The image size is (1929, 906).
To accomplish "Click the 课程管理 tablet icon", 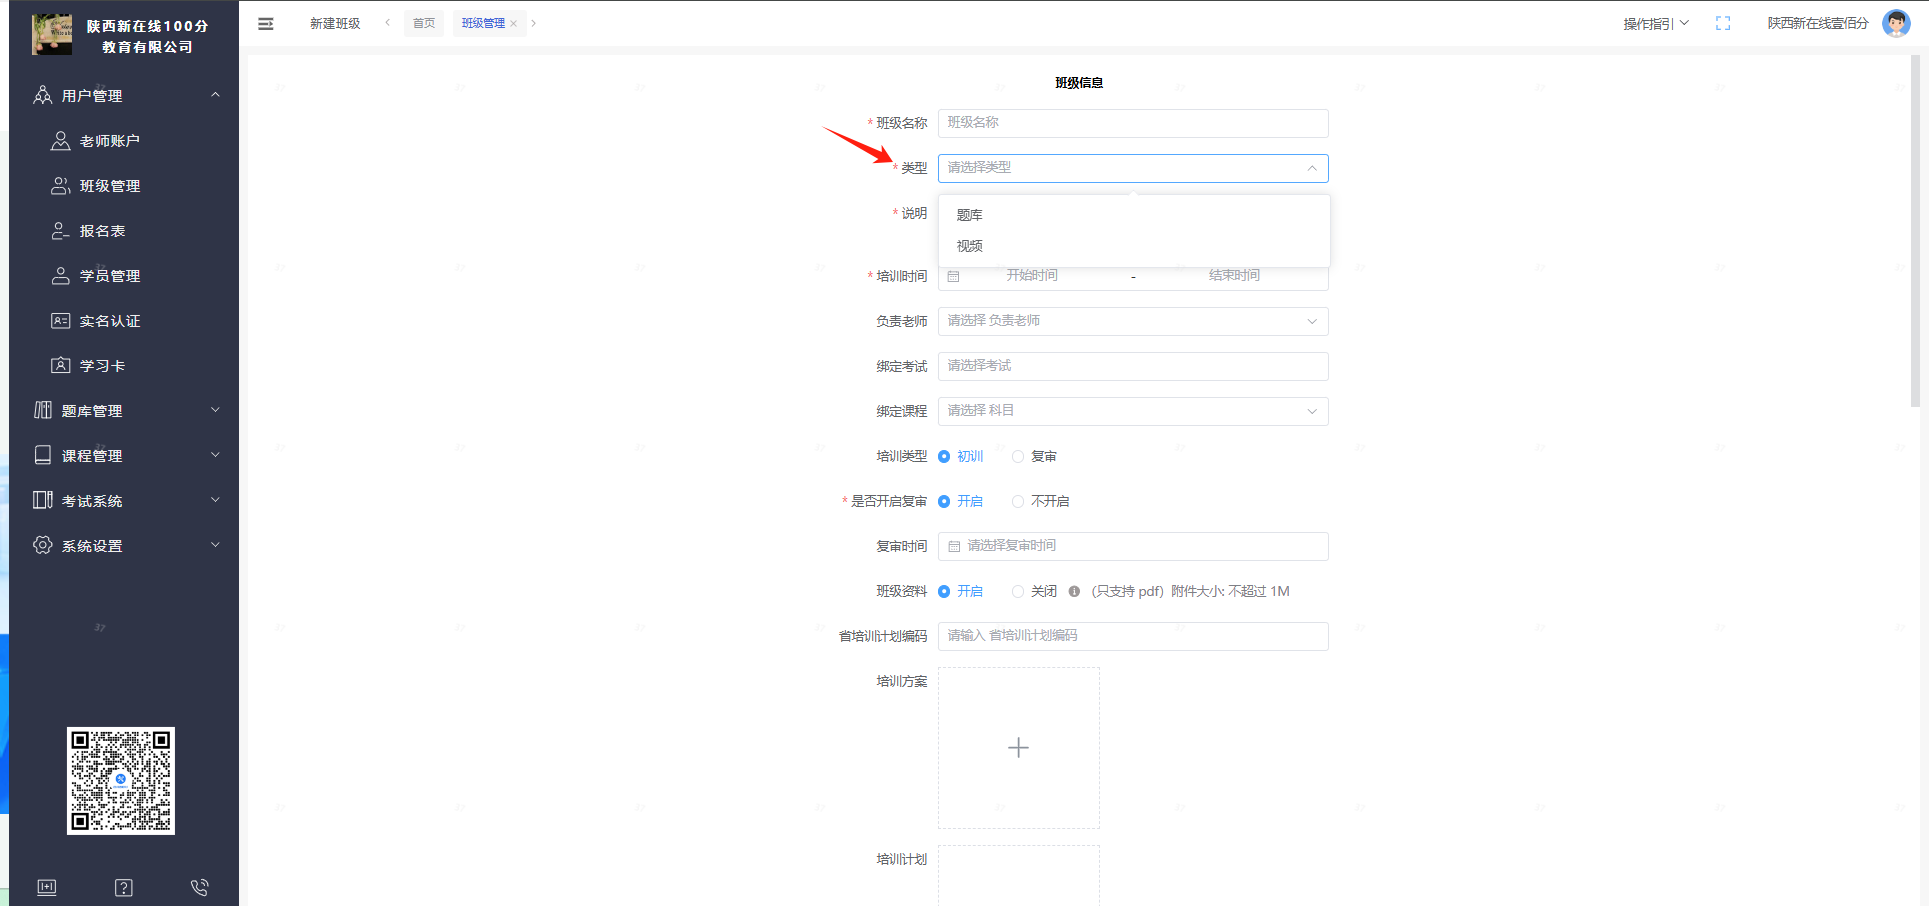I will [42, 455].
